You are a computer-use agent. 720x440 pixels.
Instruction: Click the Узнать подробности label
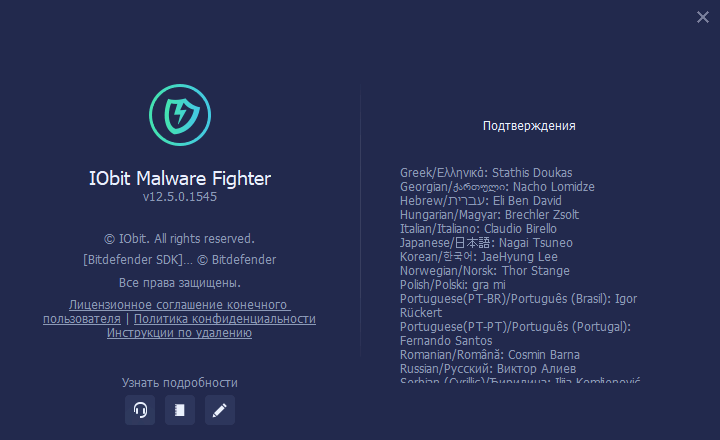[x=180, y=383]
